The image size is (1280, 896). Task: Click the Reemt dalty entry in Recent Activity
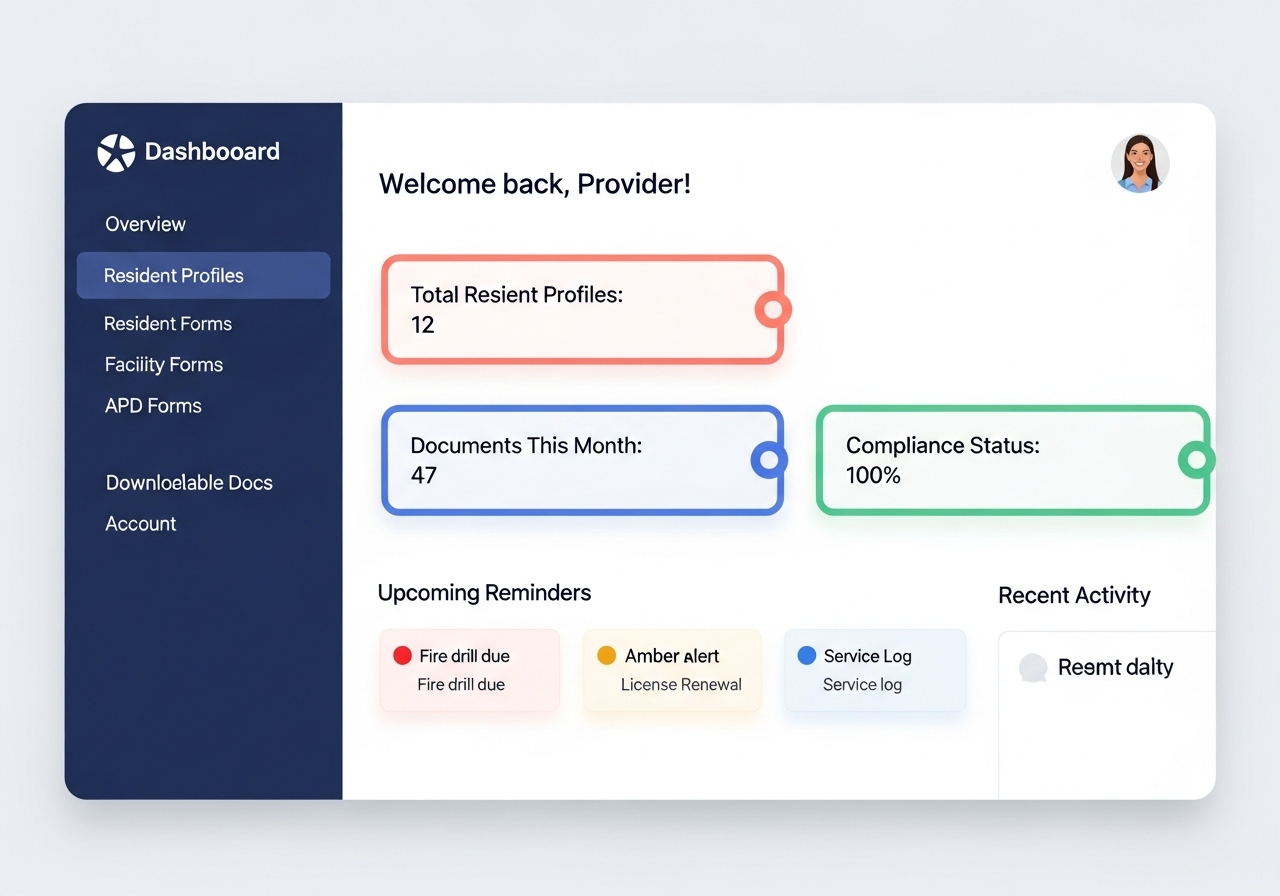[x=1115, y=668]
